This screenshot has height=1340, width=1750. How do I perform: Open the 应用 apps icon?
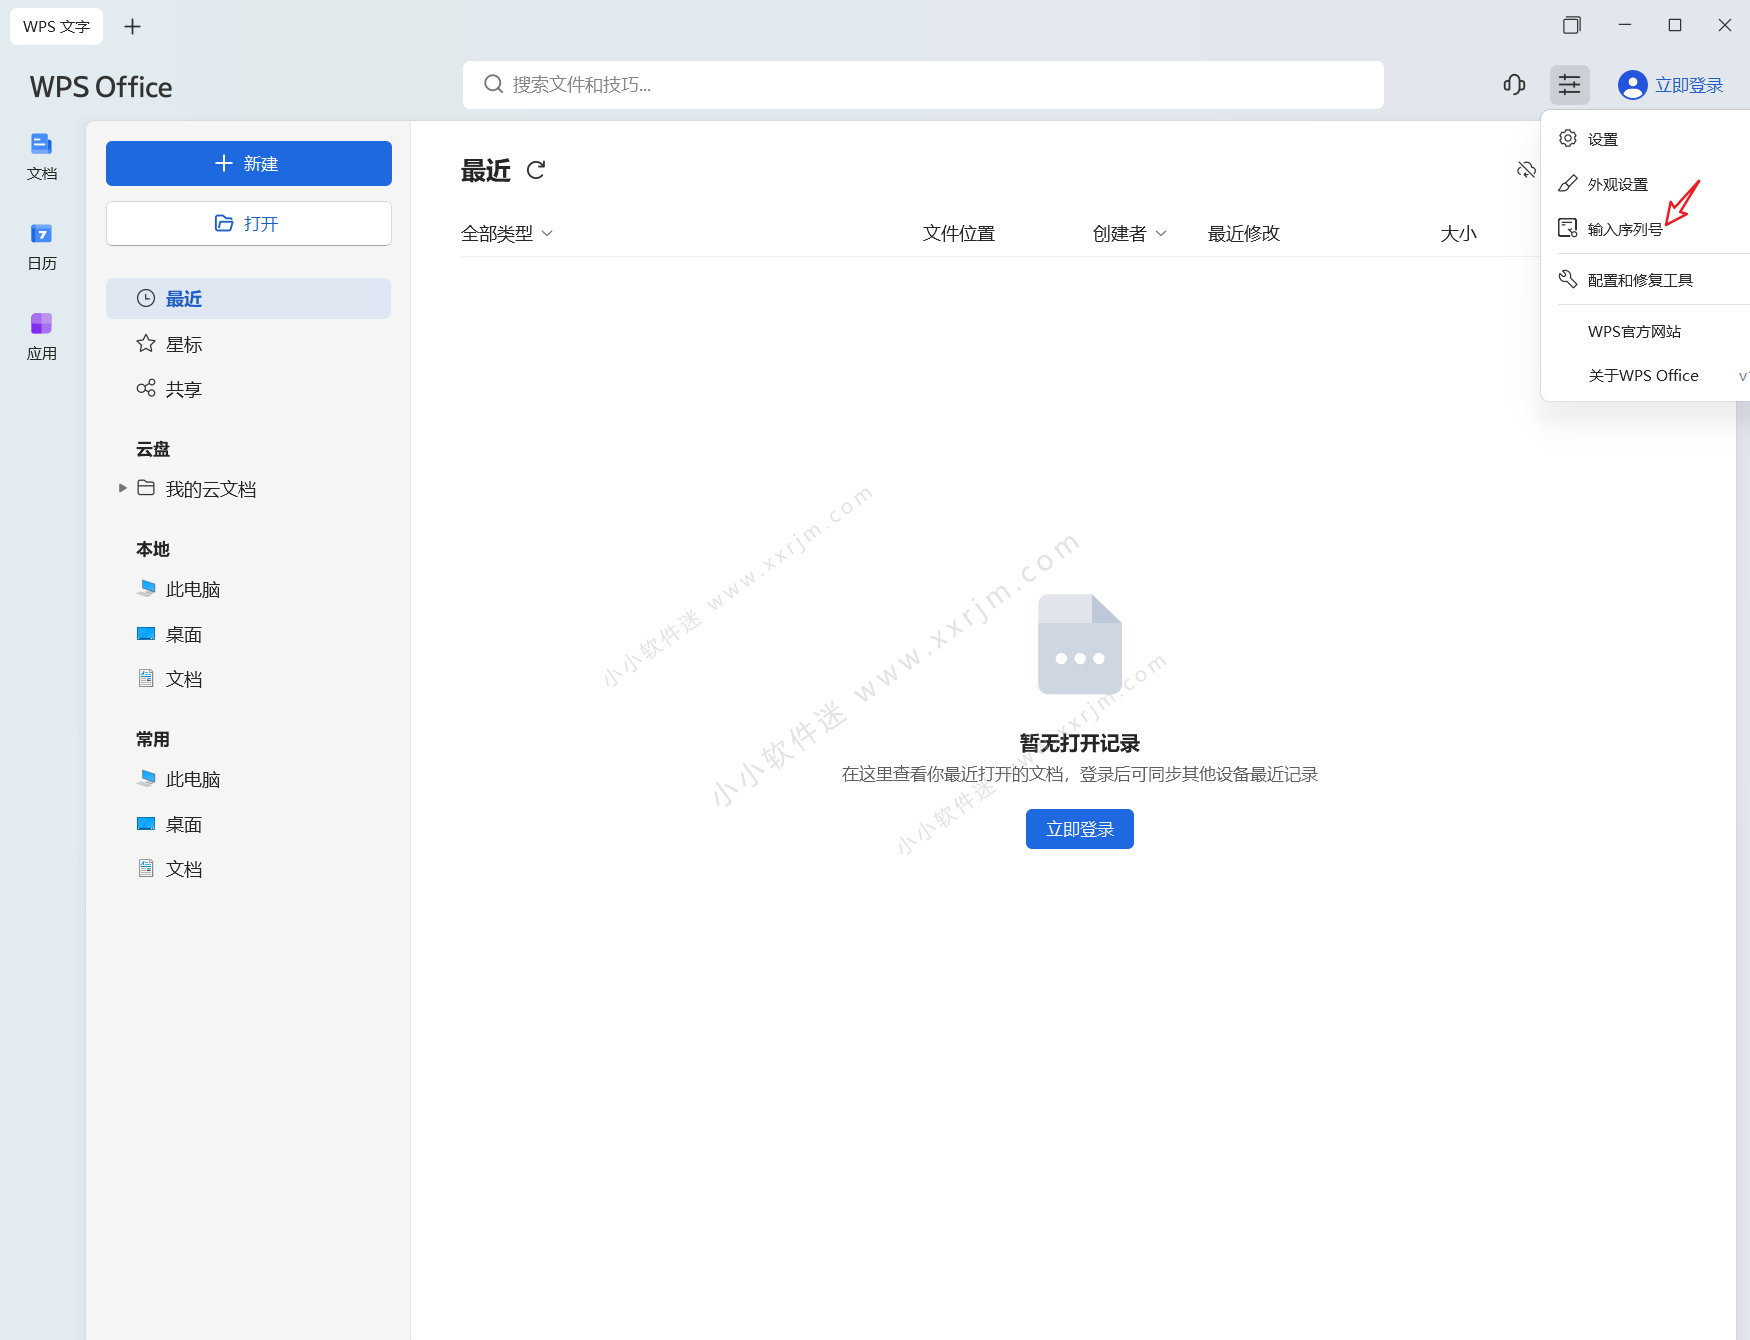tap(41, 337)
